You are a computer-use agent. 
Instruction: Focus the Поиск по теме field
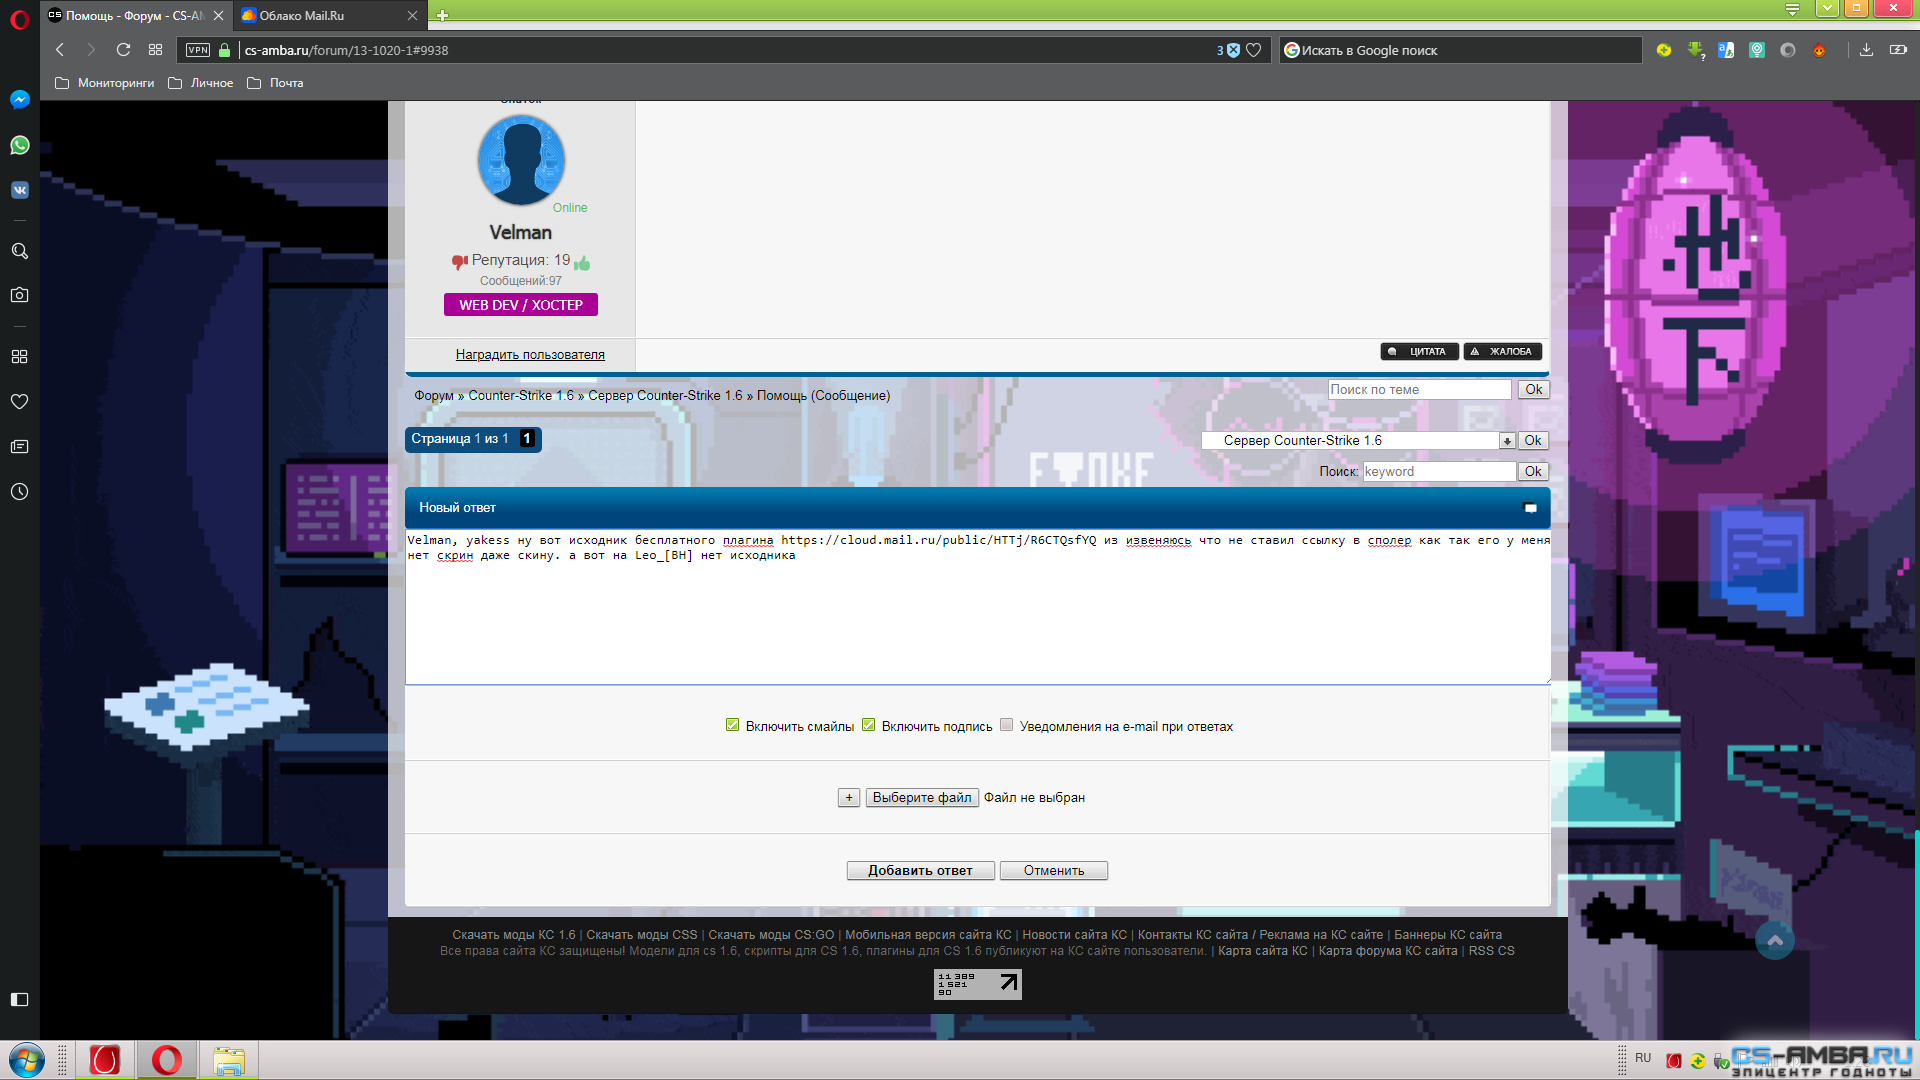tap(1419, 390)
